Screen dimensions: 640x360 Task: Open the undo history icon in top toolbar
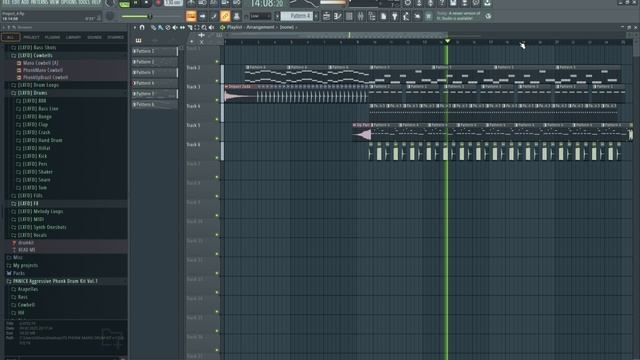407,3
